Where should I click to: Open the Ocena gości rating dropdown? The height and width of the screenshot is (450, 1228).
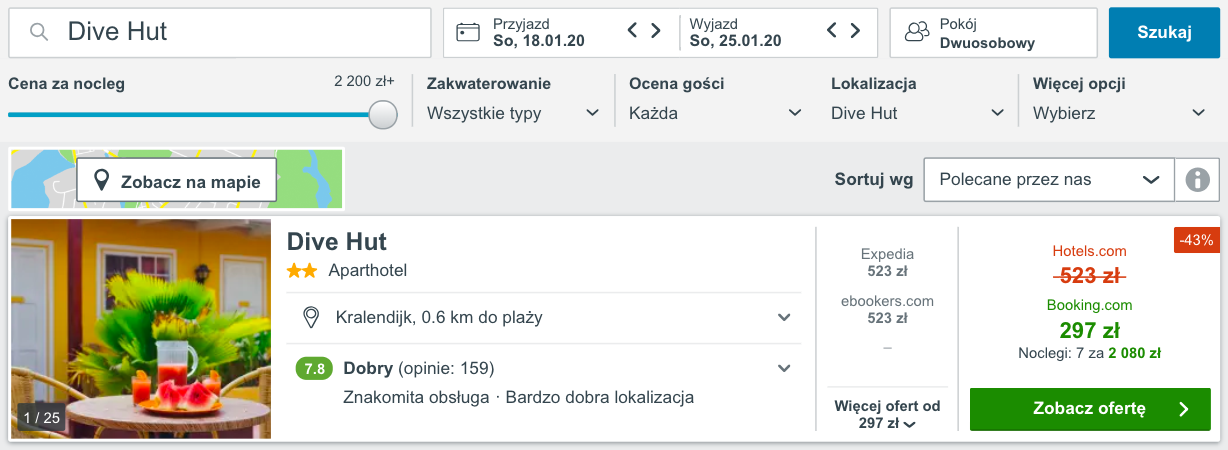[716, 113]
